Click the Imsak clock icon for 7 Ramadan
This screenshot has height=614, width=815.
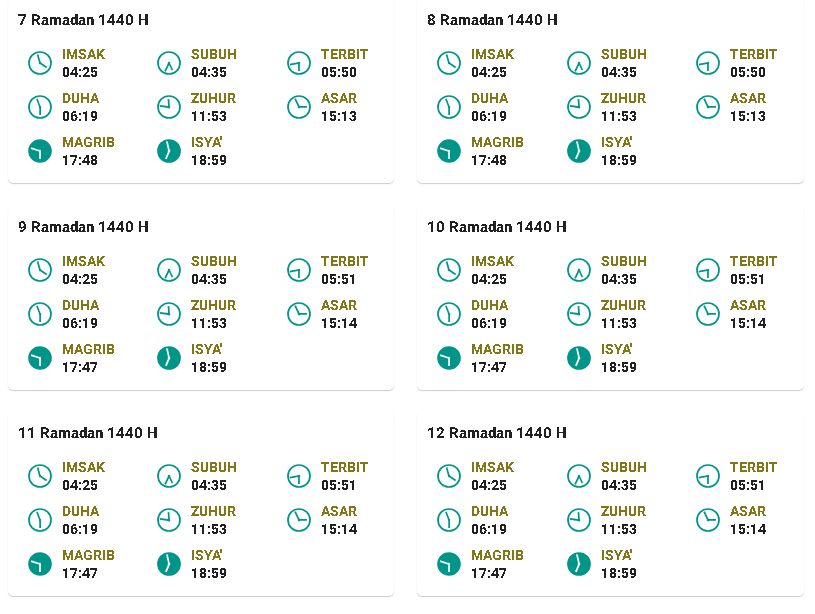point(40,63)
